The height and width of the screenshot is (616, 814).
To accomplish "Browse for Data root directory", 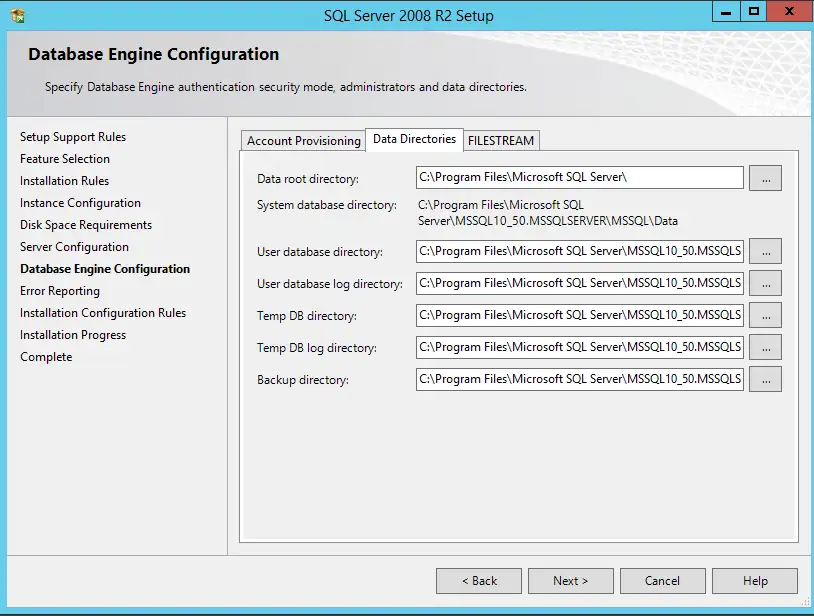I will 765,177.
